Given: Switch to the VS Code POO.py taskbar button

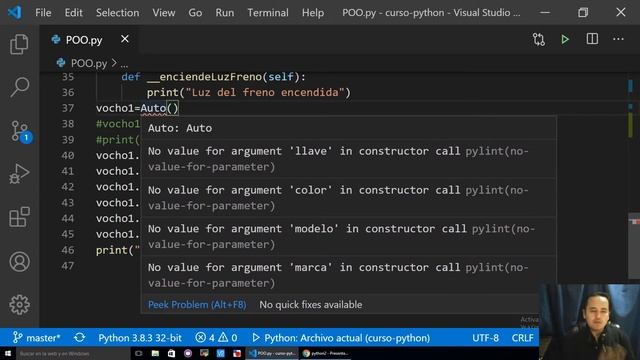Looking at the screenshot, I should click(x=272, y=353).
